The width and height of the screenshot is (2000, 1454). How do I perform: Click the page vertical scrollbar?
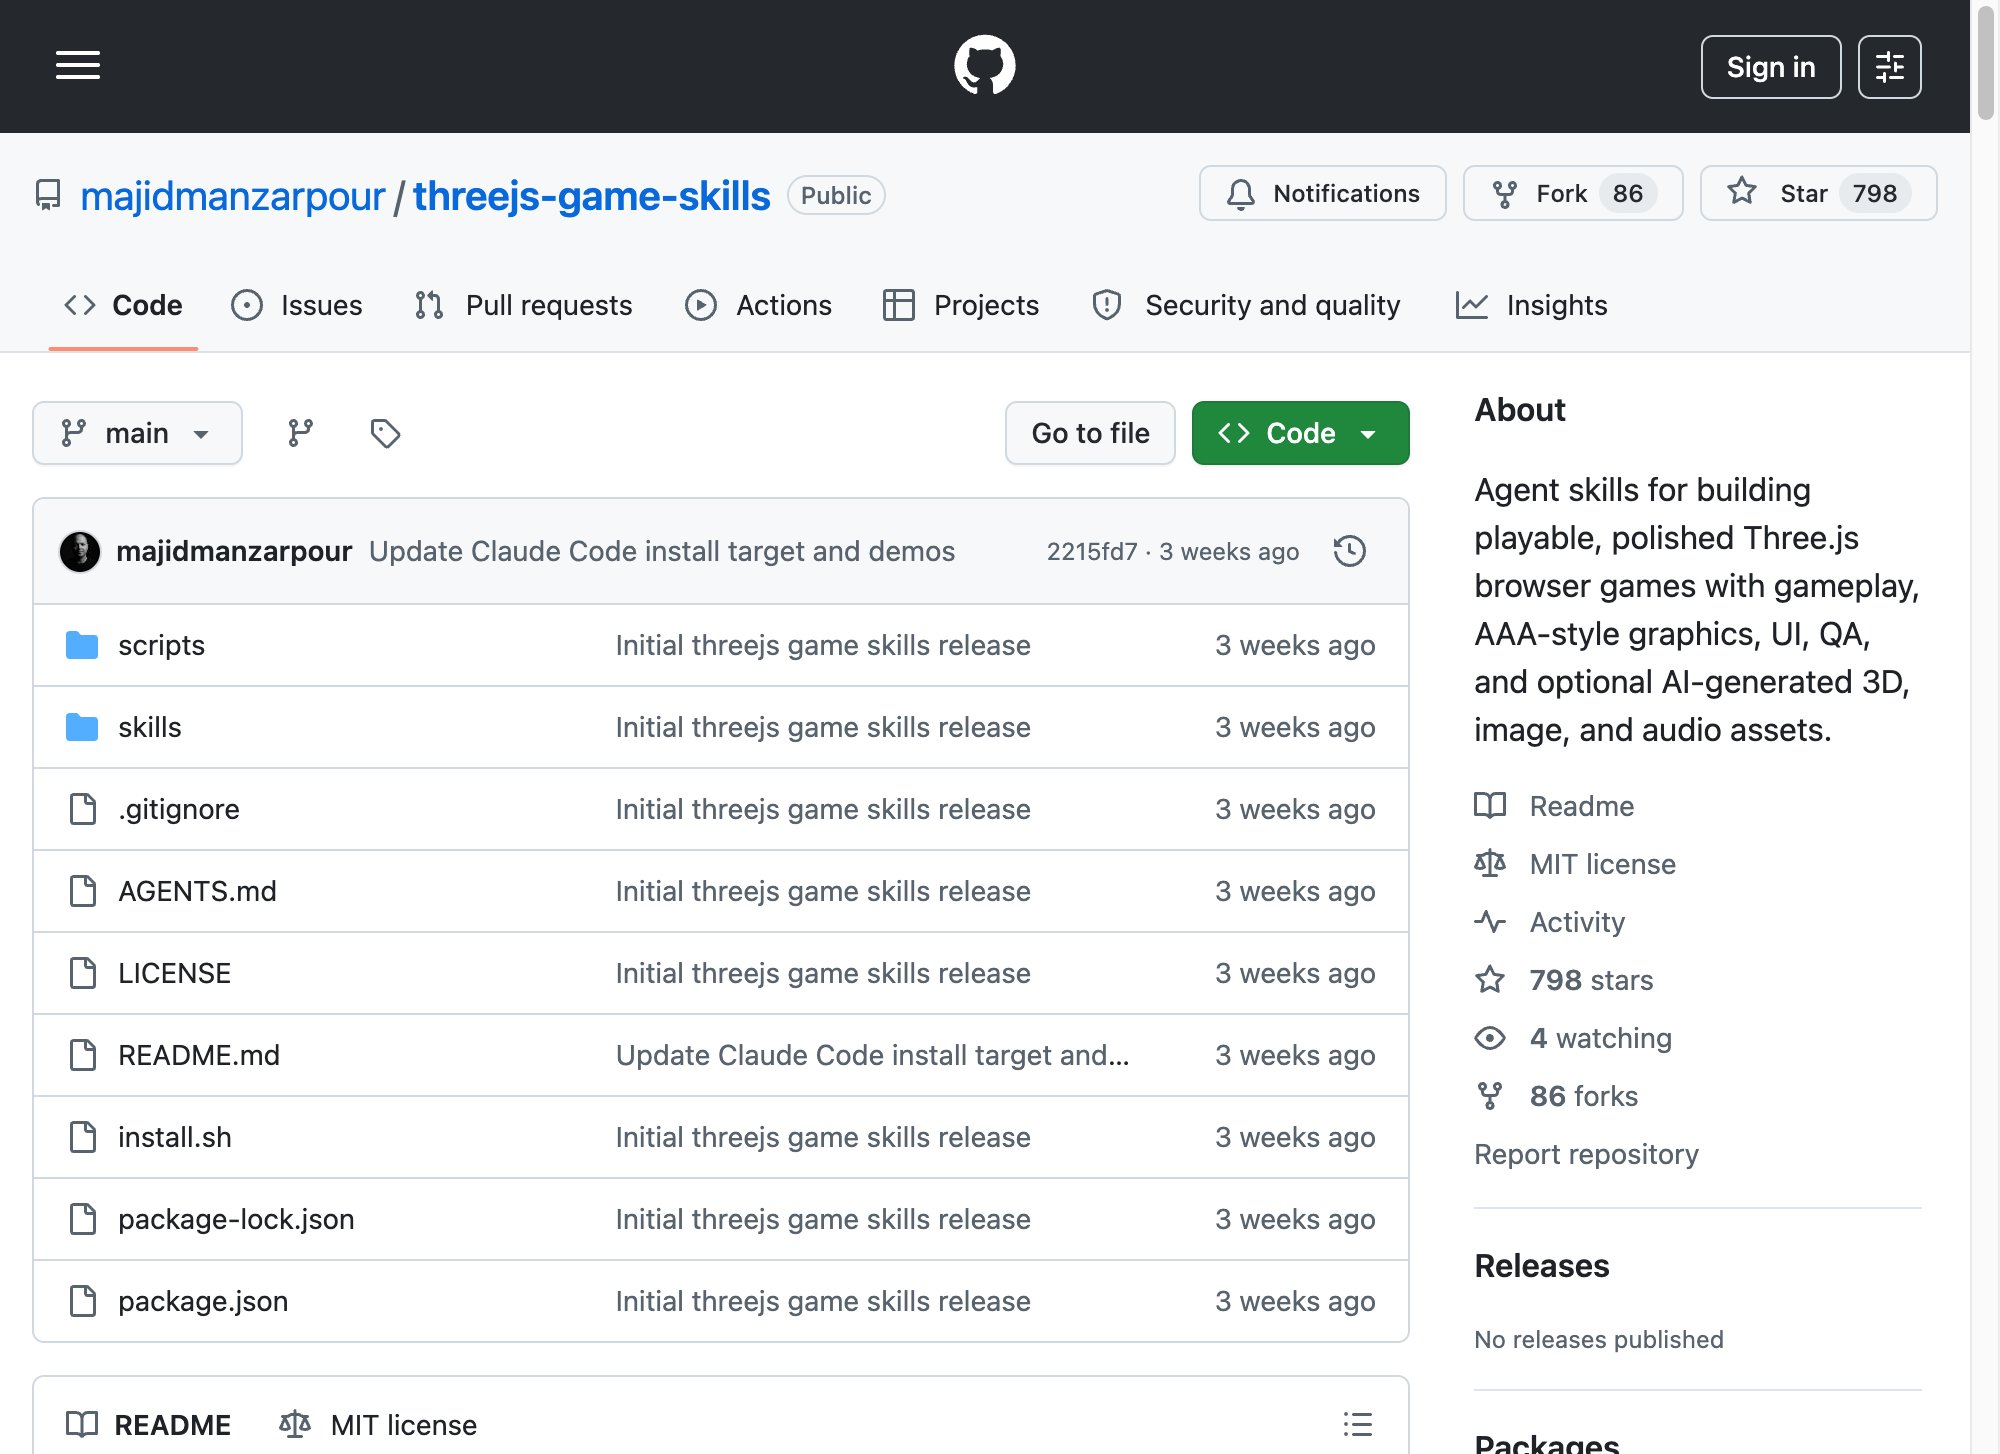click(1986, 62)
